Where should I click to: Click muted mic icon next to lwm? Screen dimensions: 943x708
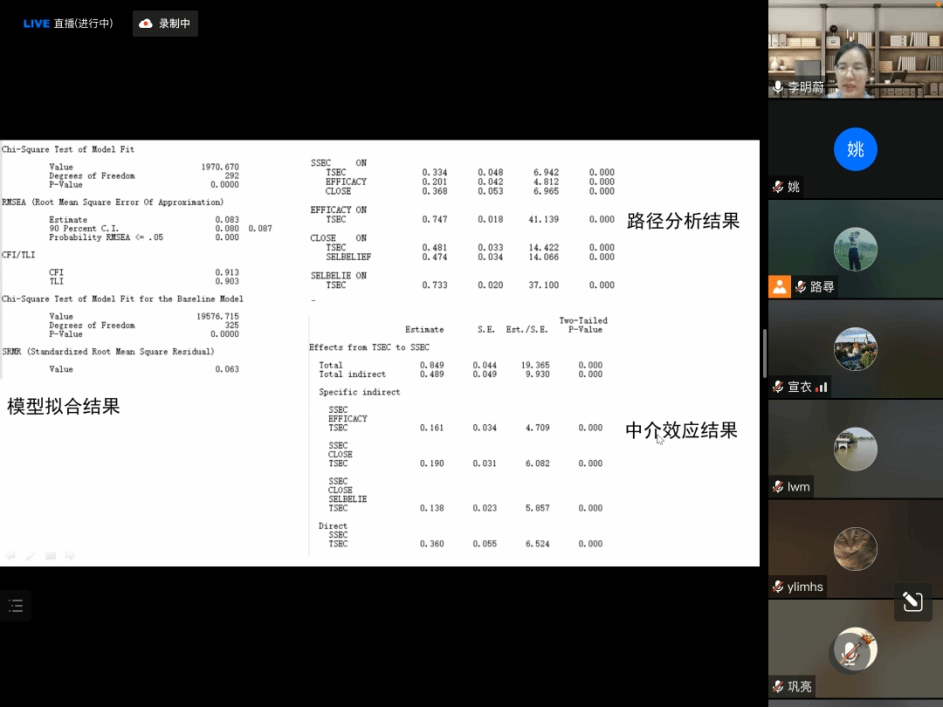coord(777,487)
